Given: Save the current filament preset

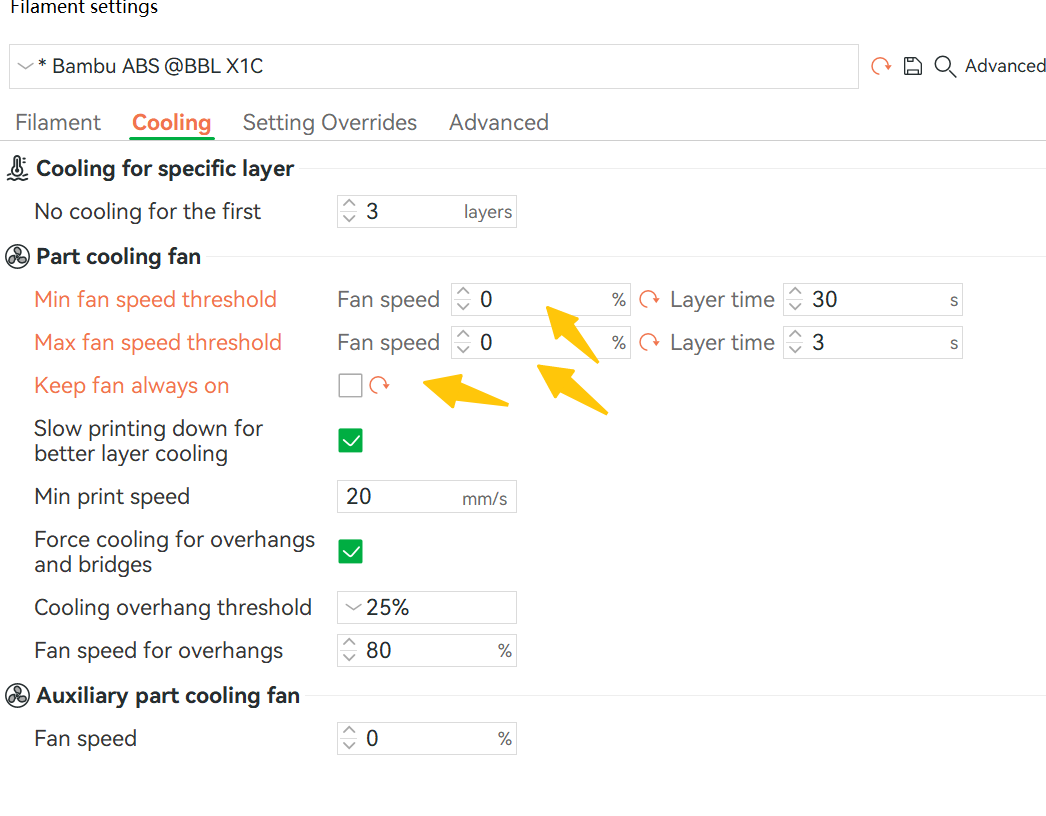Looking at the screenshot, I should tap(912, 66).
